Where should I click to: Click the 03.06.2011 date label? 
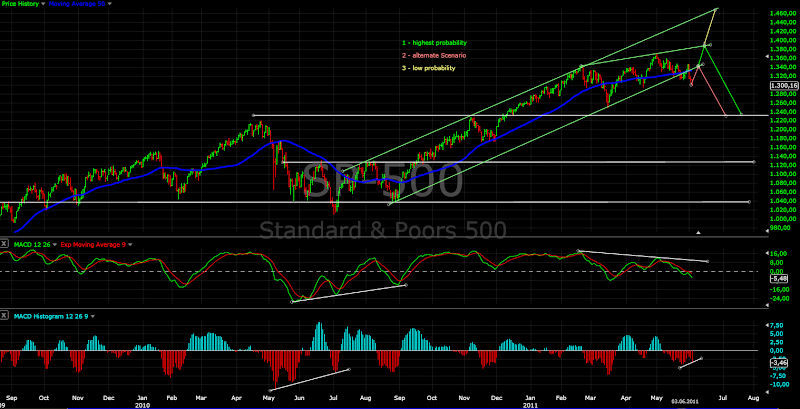click(x=684, y=401)
